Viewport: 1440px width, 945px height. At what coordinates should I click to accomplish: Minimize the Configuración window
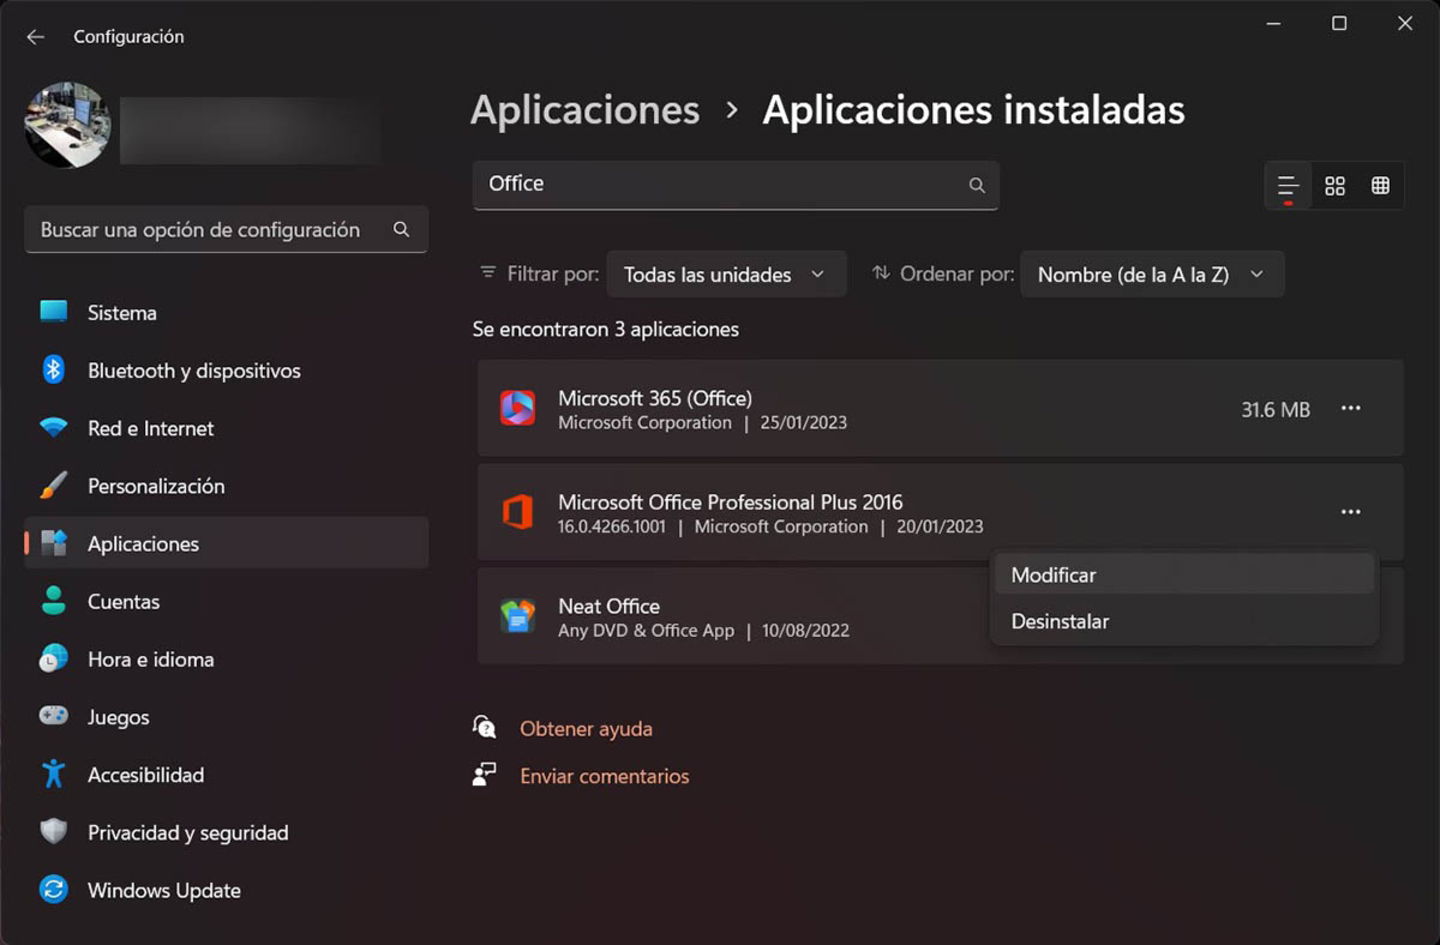pos(1274,23)
